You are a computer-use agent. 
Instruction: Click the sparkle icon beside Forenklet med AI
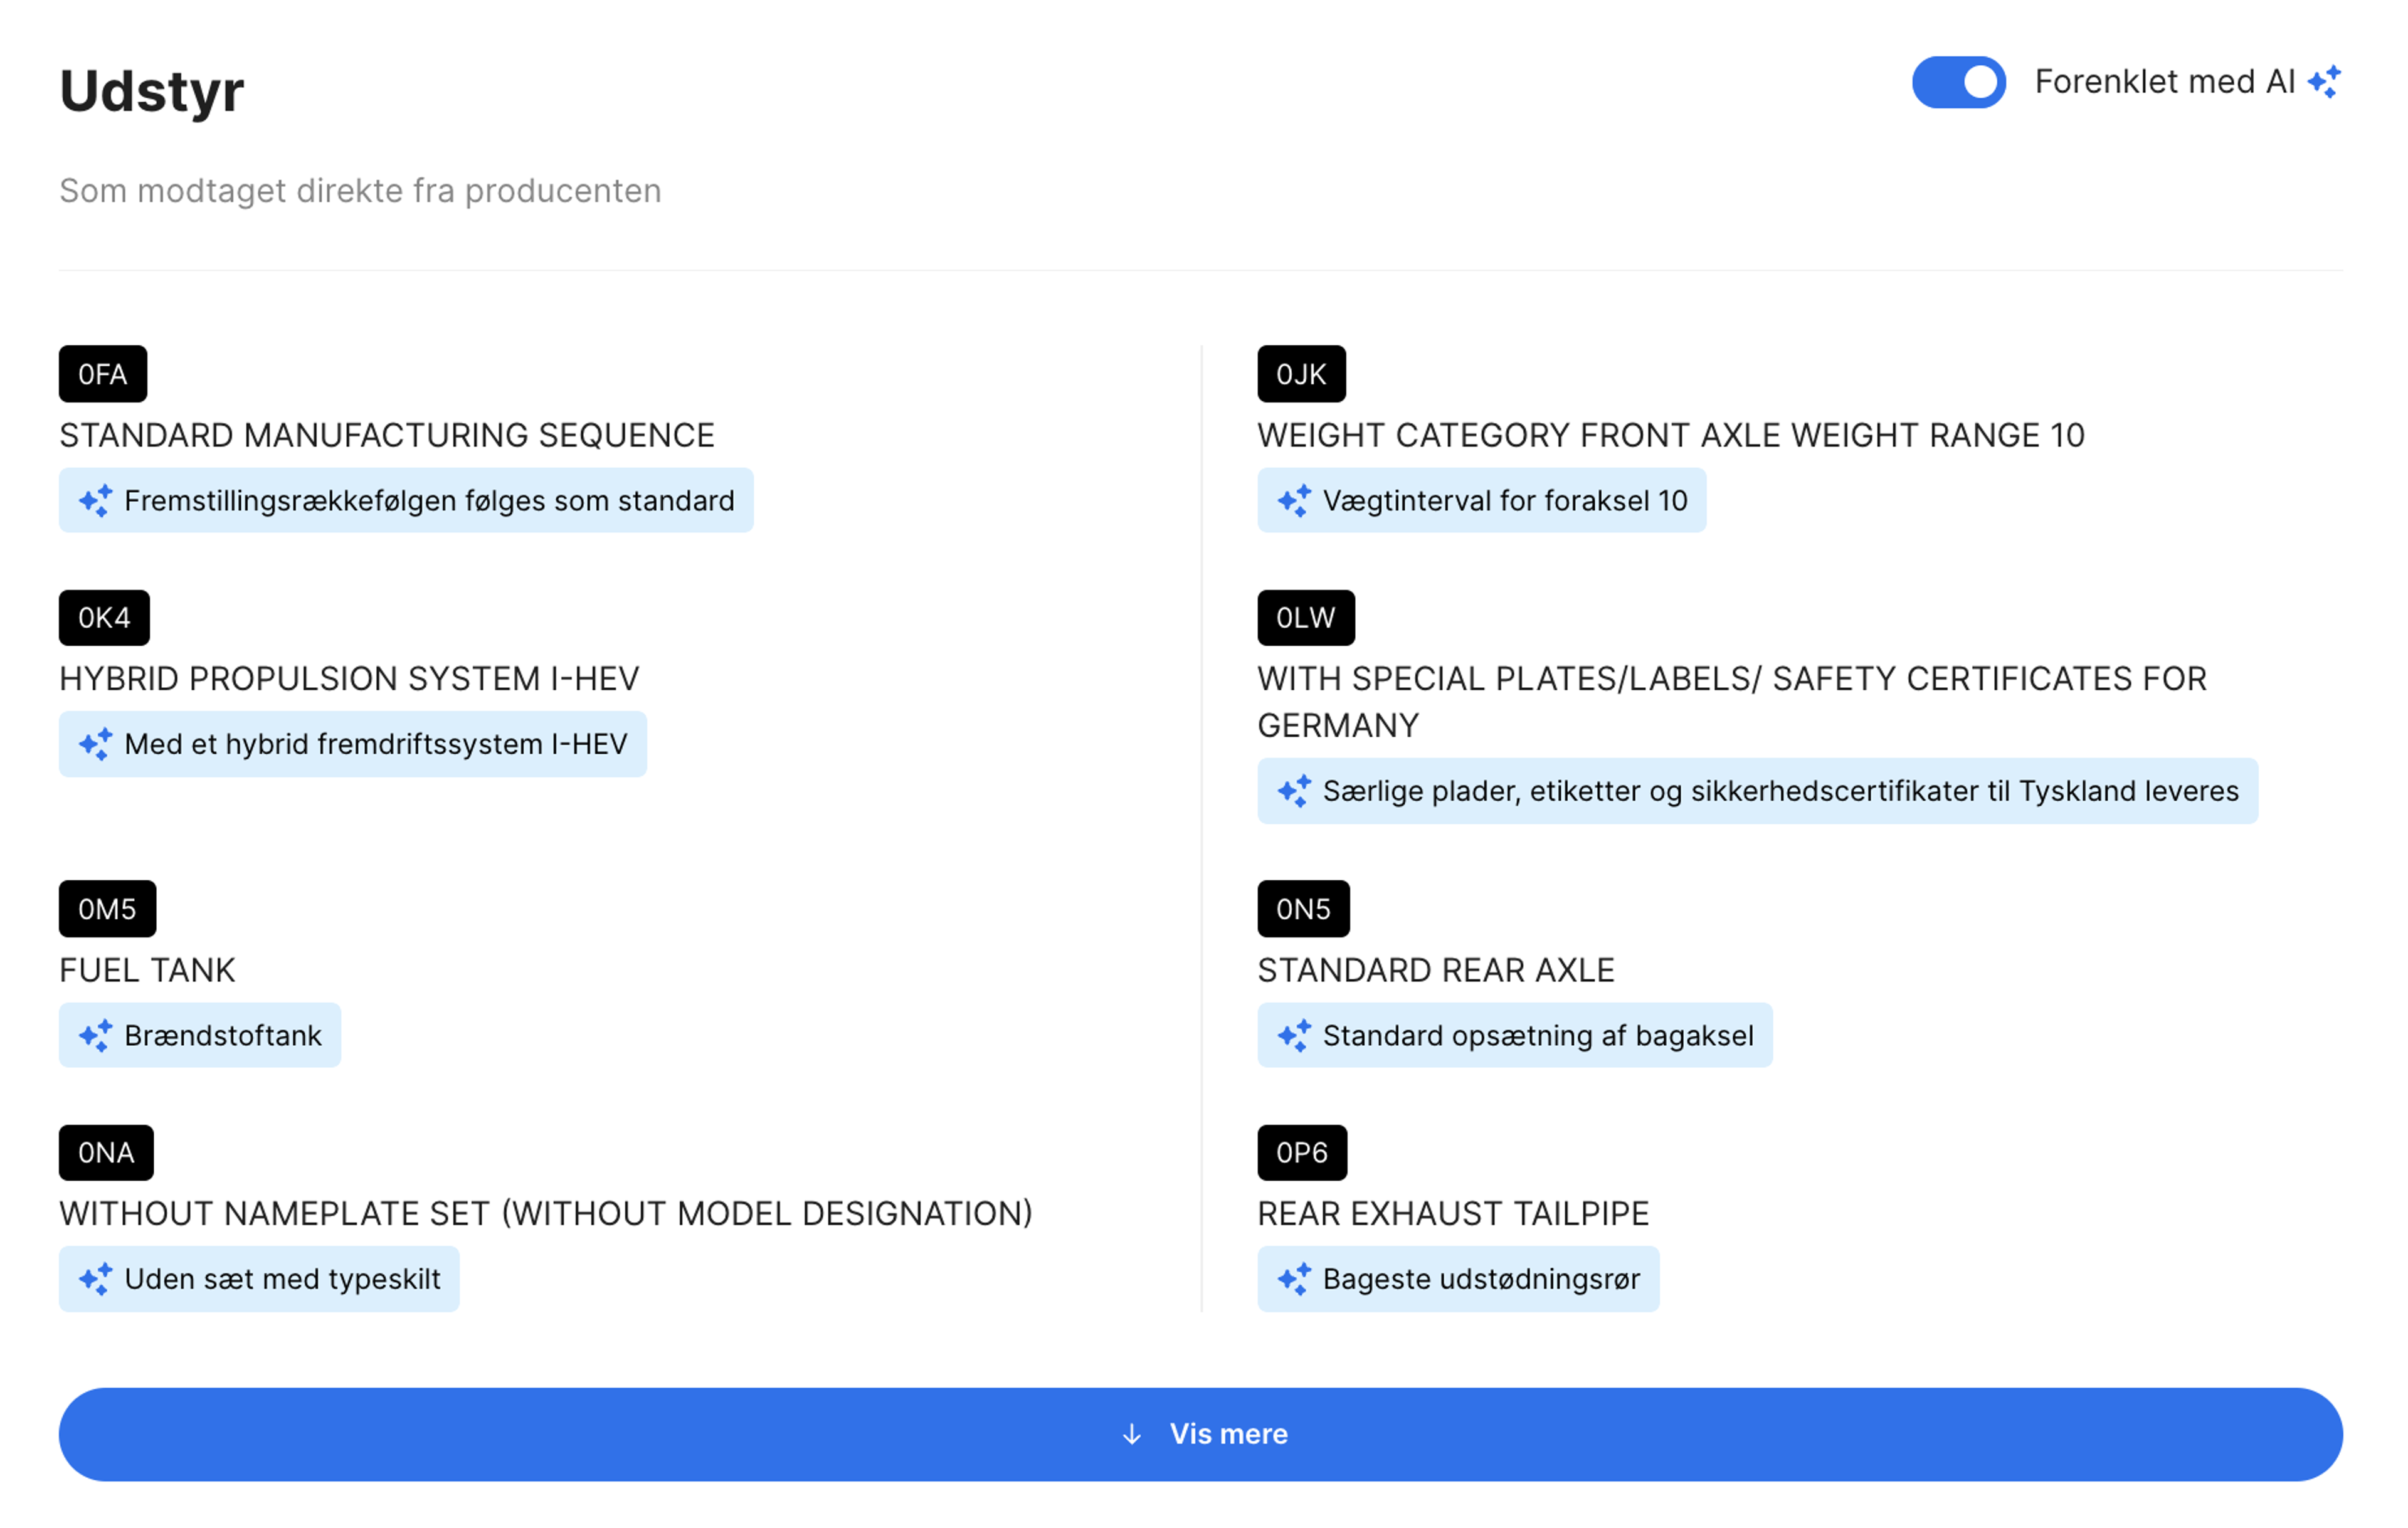(2324, 82)
